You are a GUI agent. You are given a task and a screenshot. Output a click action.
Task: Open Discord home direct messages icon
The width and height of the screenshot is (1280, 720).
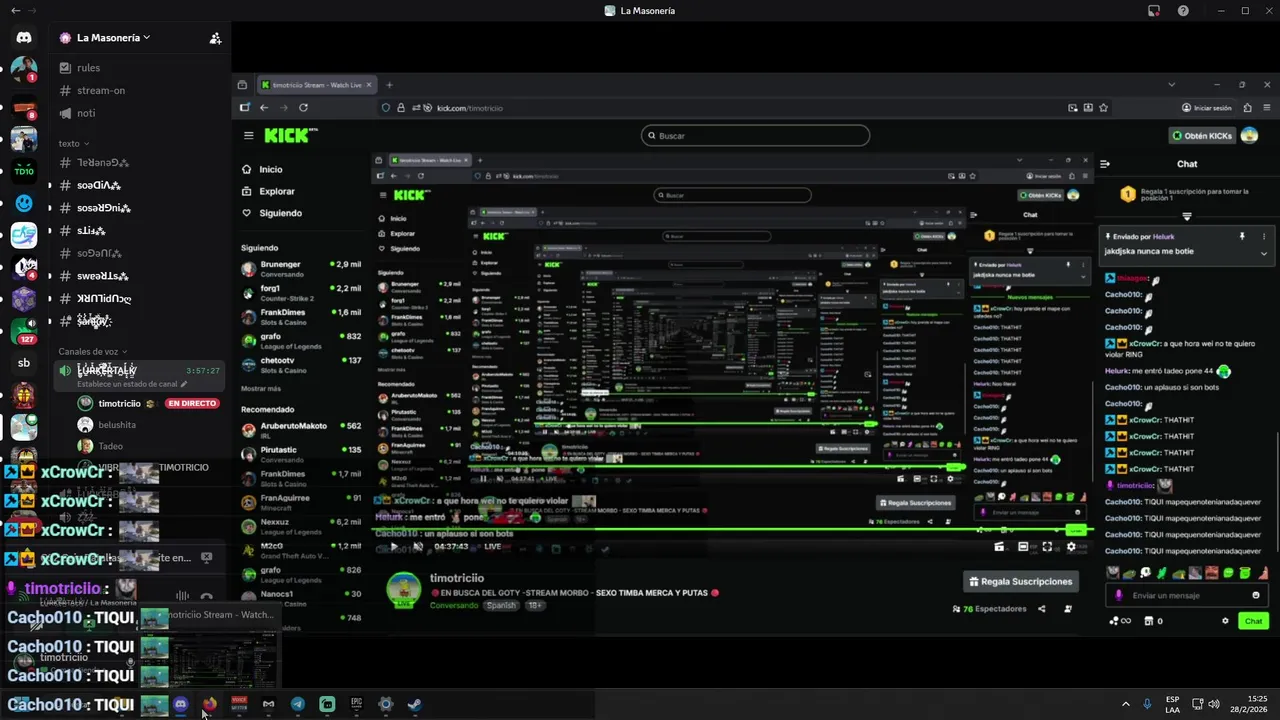(x=24, y=37)
